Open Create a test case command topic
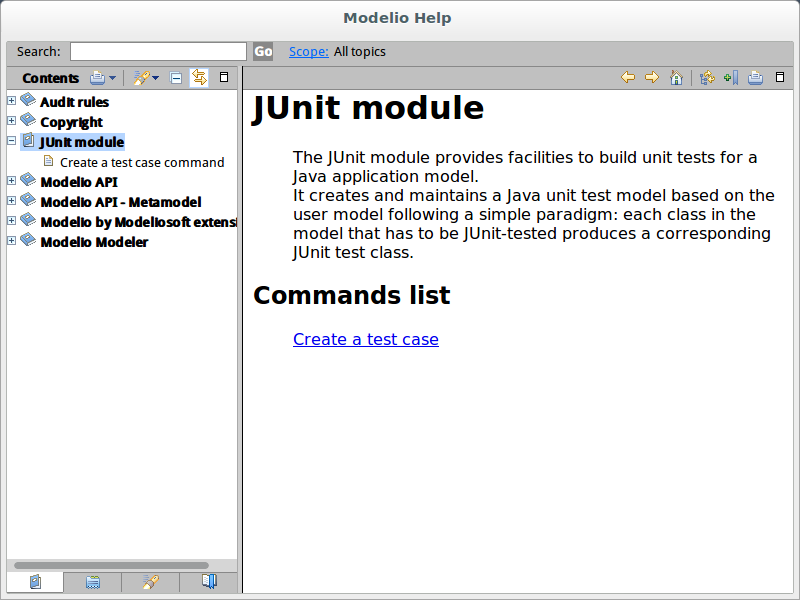800x600 pixels. tap(142, 162)
